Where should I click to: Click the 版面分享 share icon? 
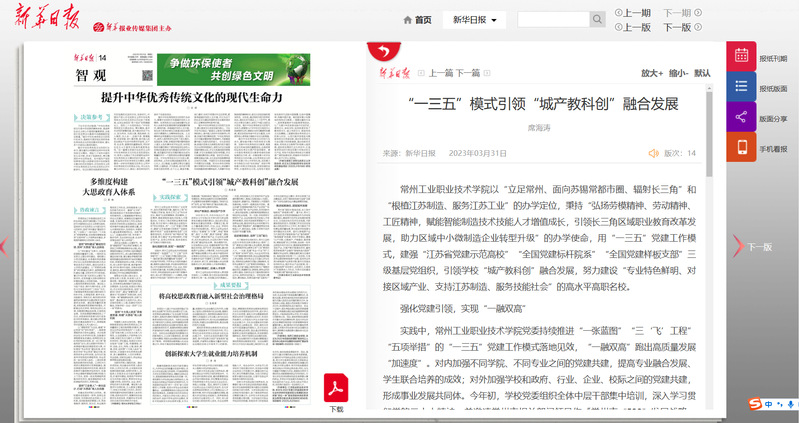tap(741, 118)
